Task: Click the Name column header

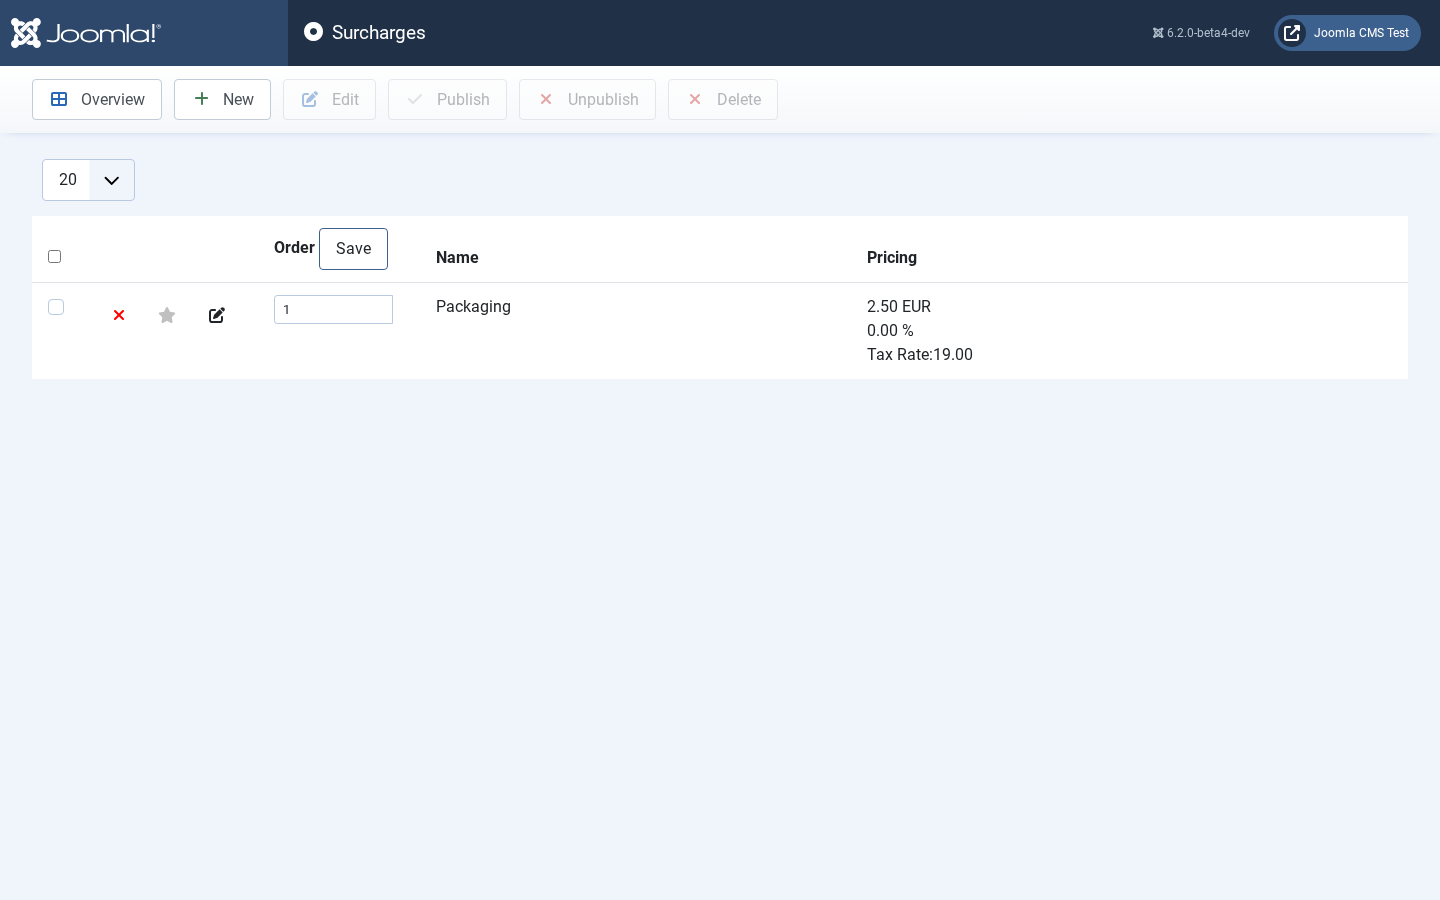Action: [457, 257]
